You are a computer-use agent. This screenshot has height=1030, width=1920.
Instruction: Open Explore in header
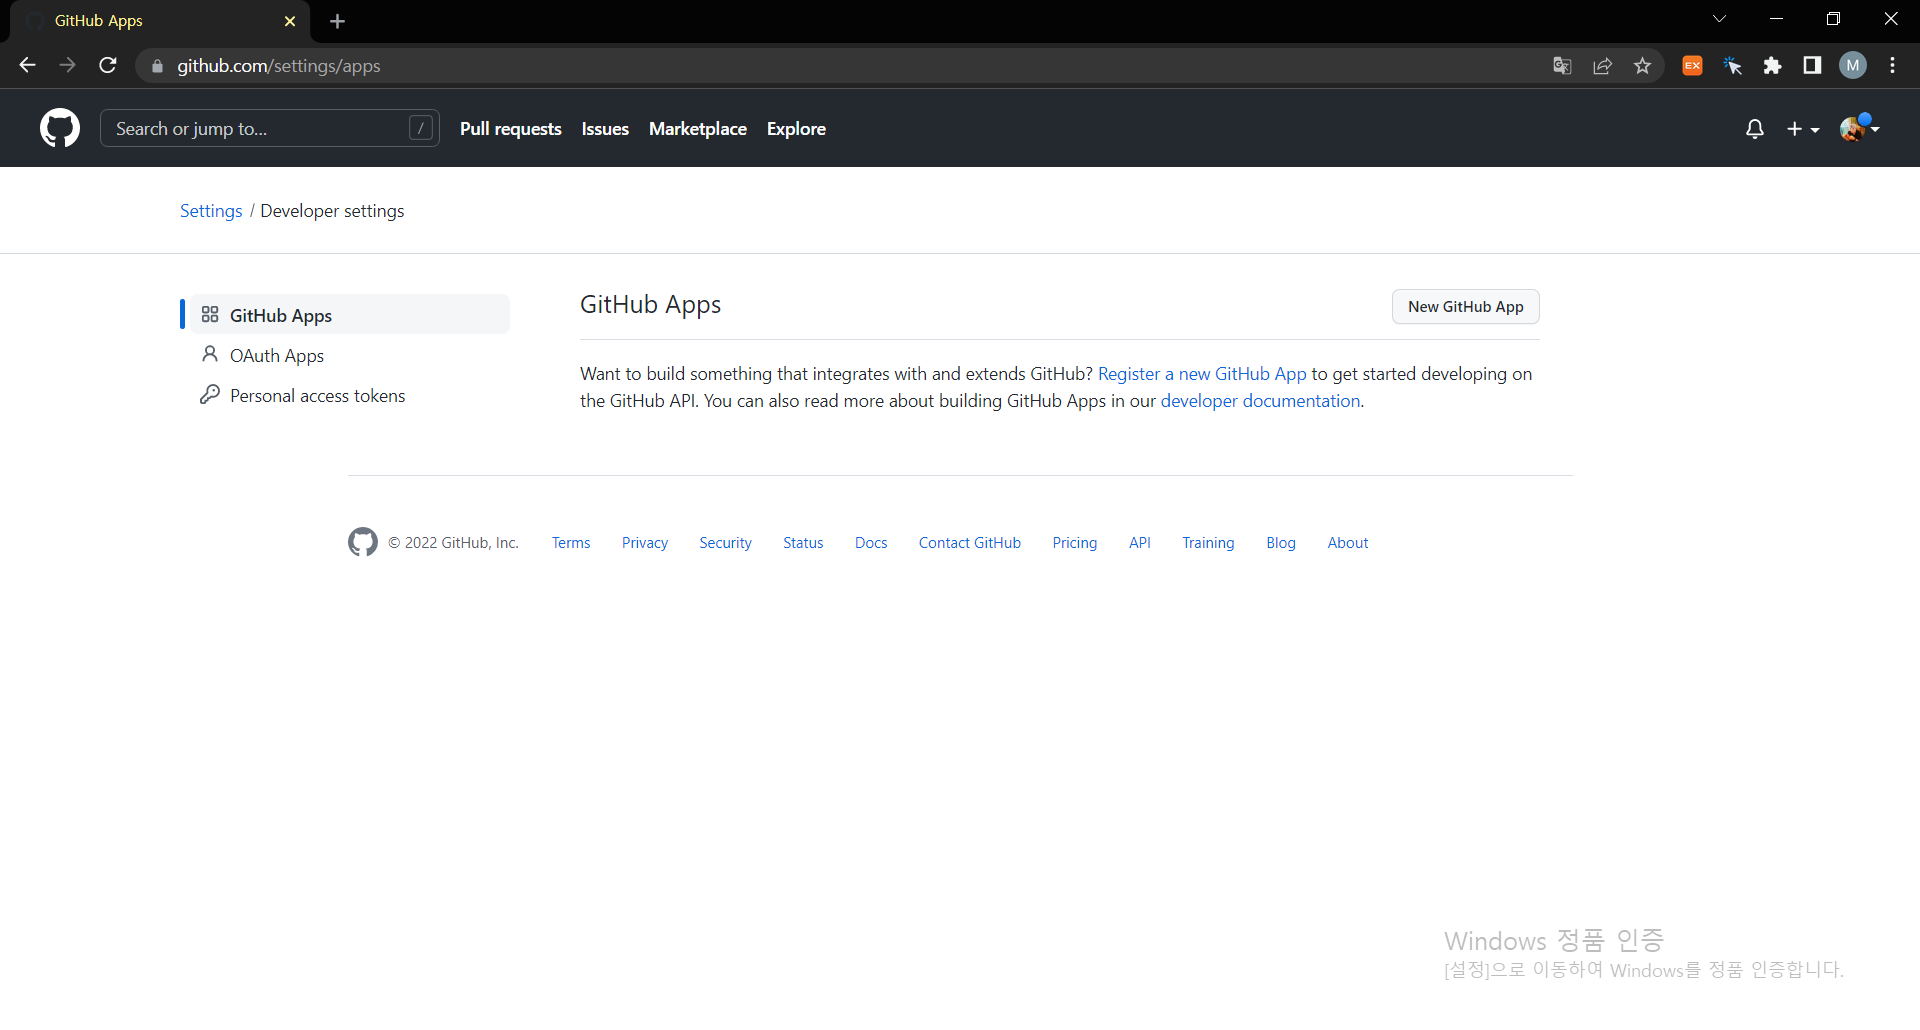click(x=796, y=129)
